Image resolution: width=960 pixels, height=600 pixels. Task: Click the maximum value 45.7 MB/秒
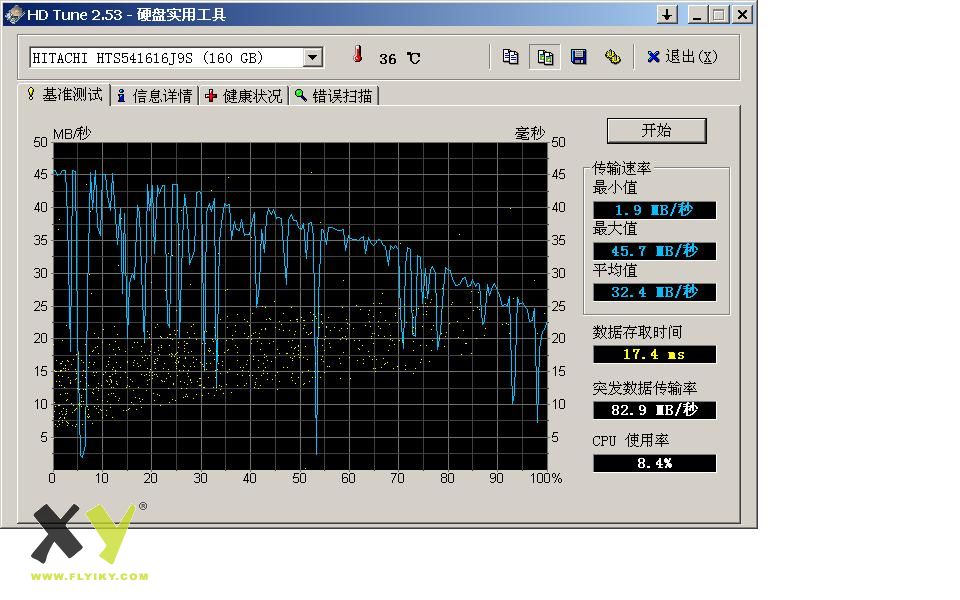click(654, 251)
